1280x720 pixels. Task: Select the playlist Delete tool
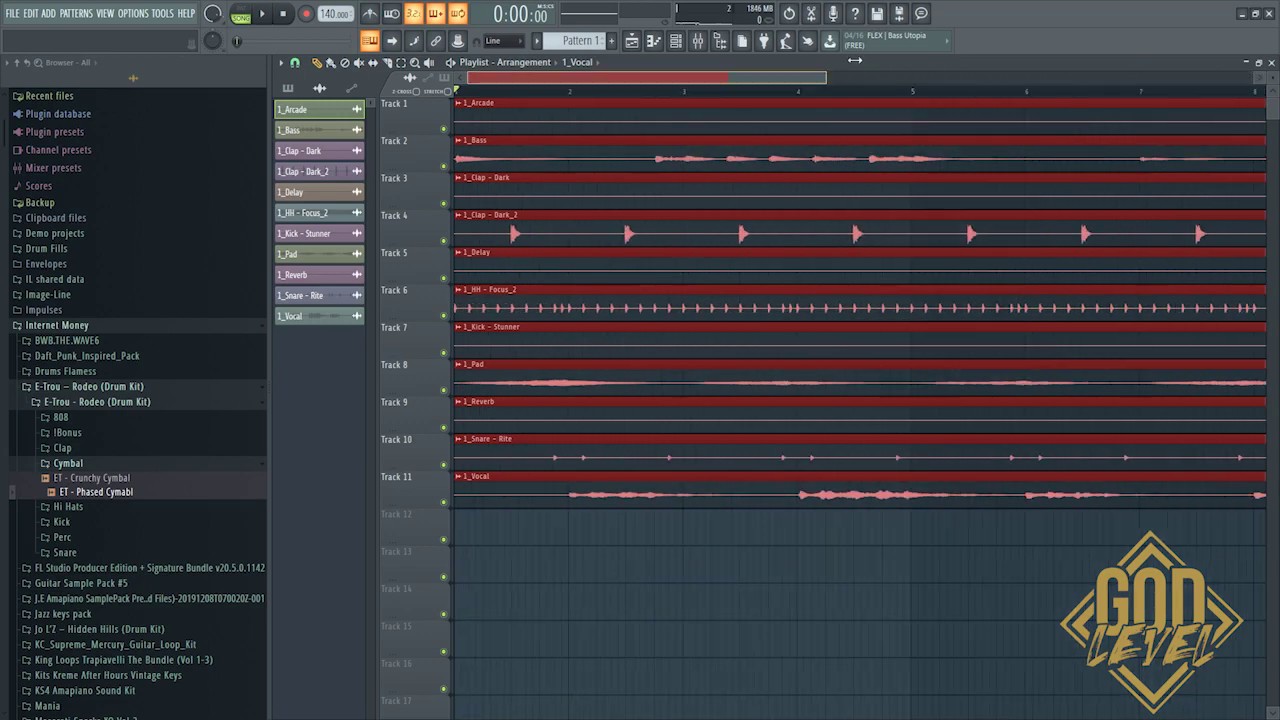[345, 63]
